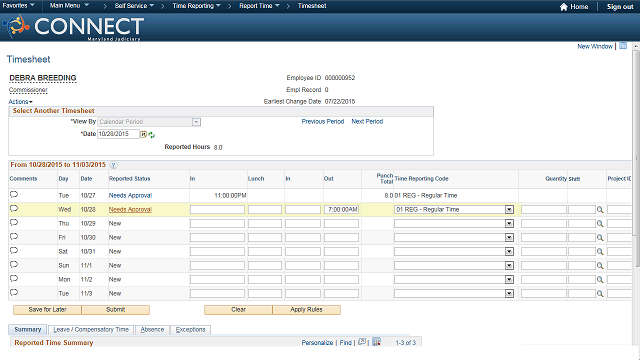Screen dimensions: 640x360
Task: Click the Home house icon
Action: pyautogui.click(x=564, y=7)
